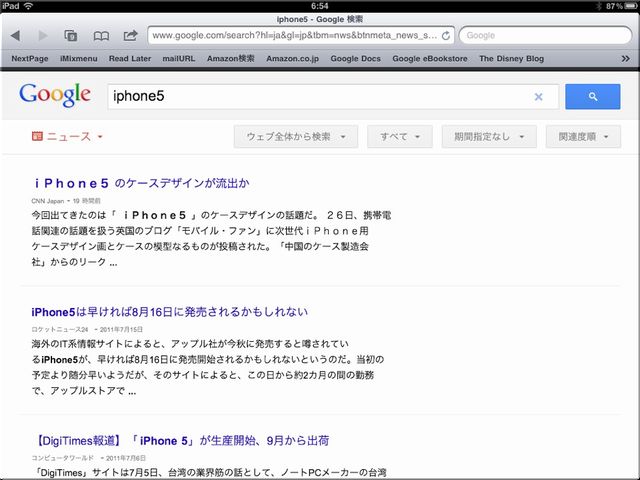Image resolution: width=640 pixels, height=480 pixels.
Task: Open the すべて filter dropdown
Action: [x=400, y=137]
